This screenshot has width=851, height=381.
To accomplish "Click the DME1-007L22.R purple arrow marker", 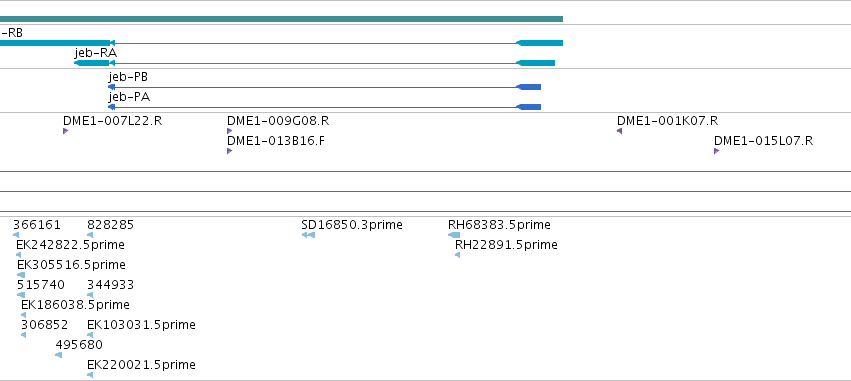I will coord(66,131).
